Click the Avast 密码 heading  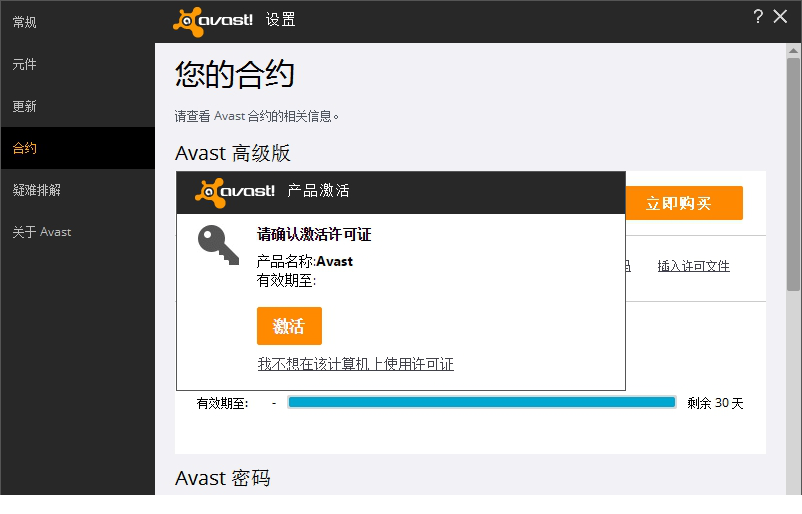pyautogui.click(x=222, y=478)
